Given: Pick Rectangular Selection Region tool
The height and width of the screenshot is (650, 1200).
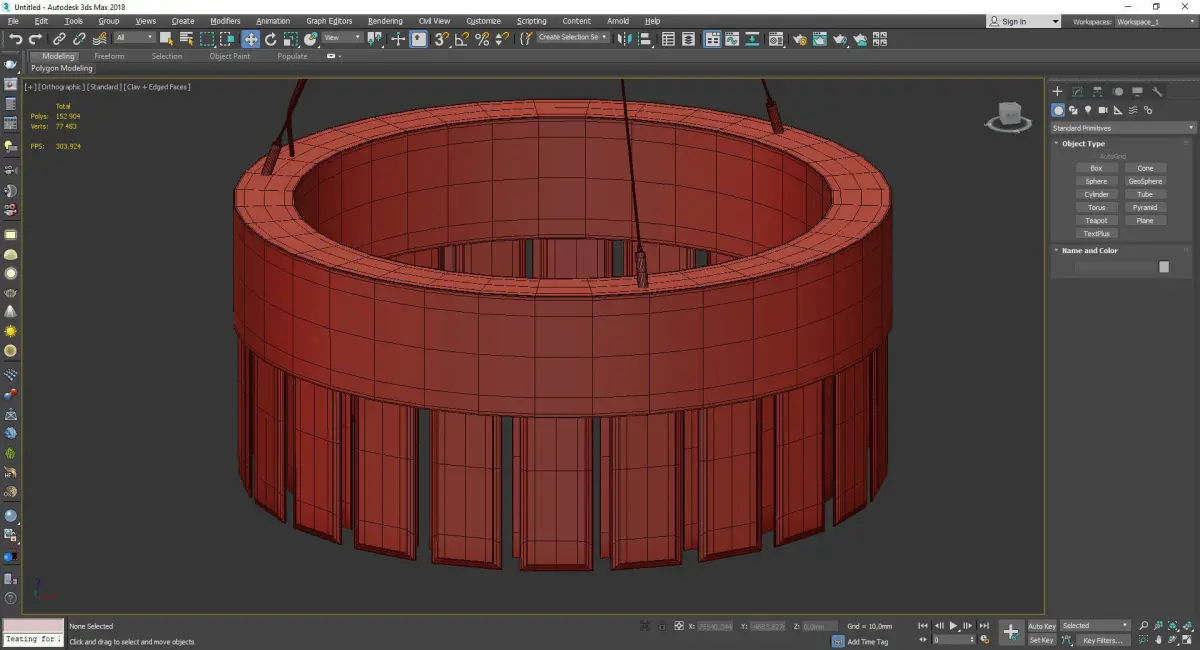Looking at the screenshot, I should (x=207, y=39).
